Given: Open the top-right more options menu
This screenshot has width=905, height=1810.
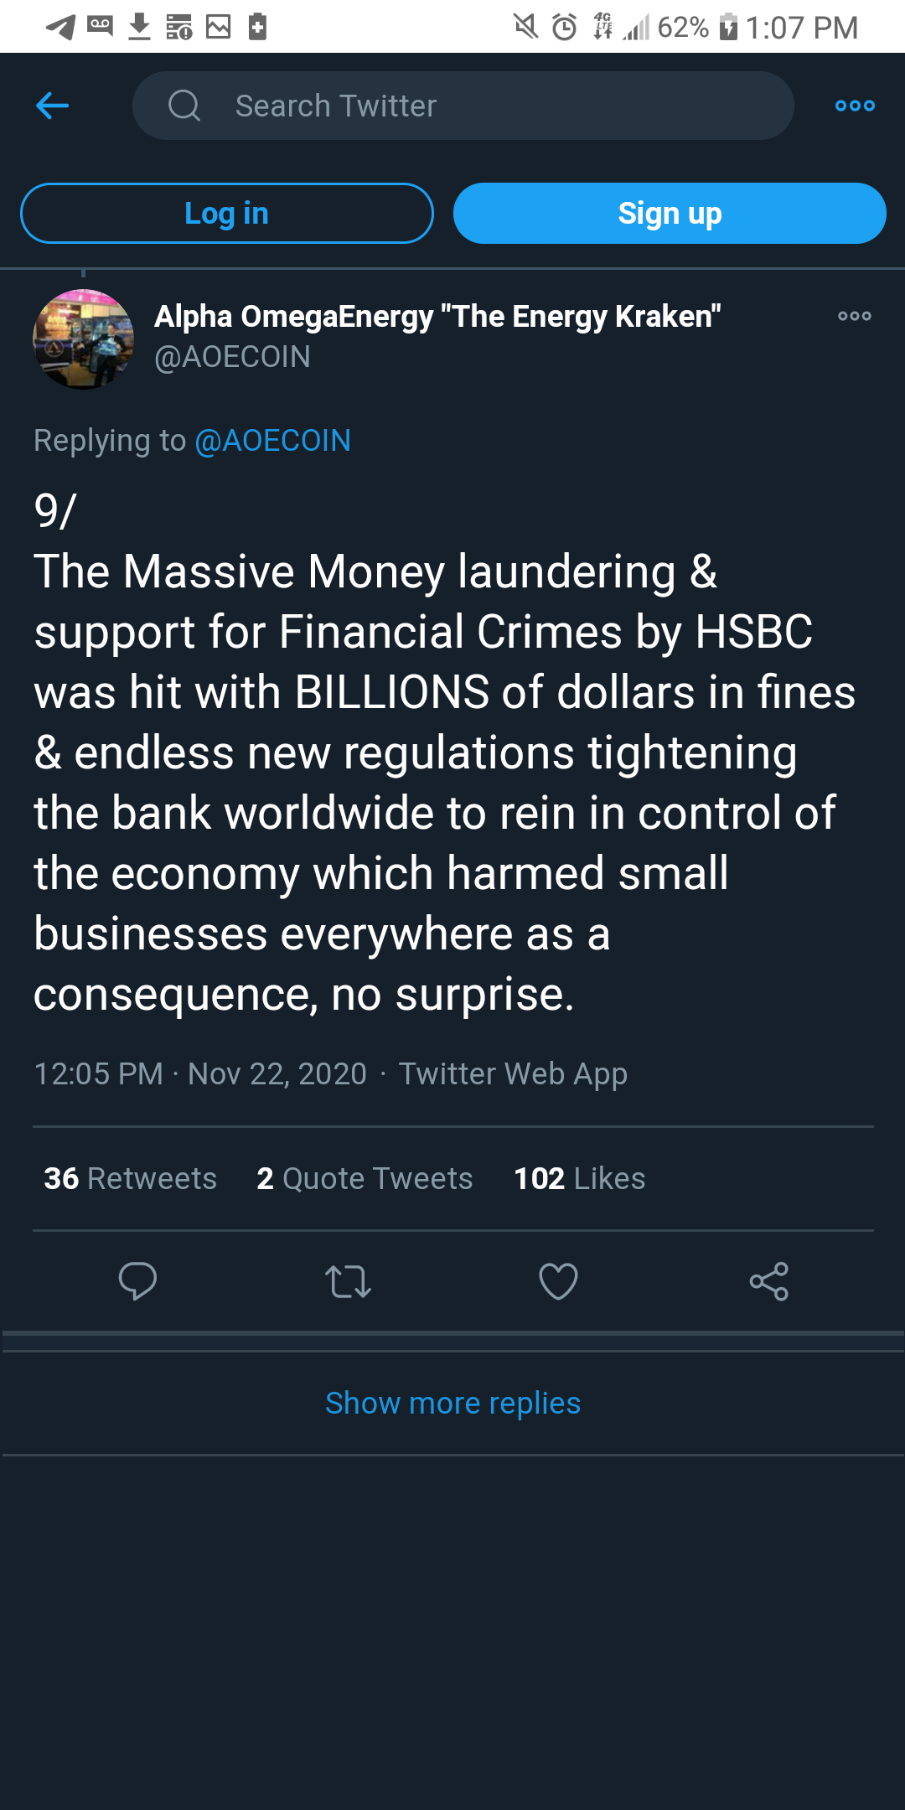Looking at the screenshot, I should click(855, 105).
